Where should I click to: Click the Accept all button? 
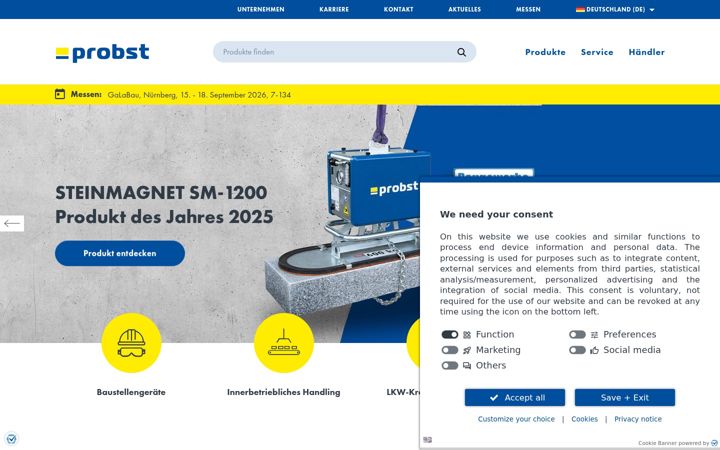(x=515, y=398)
